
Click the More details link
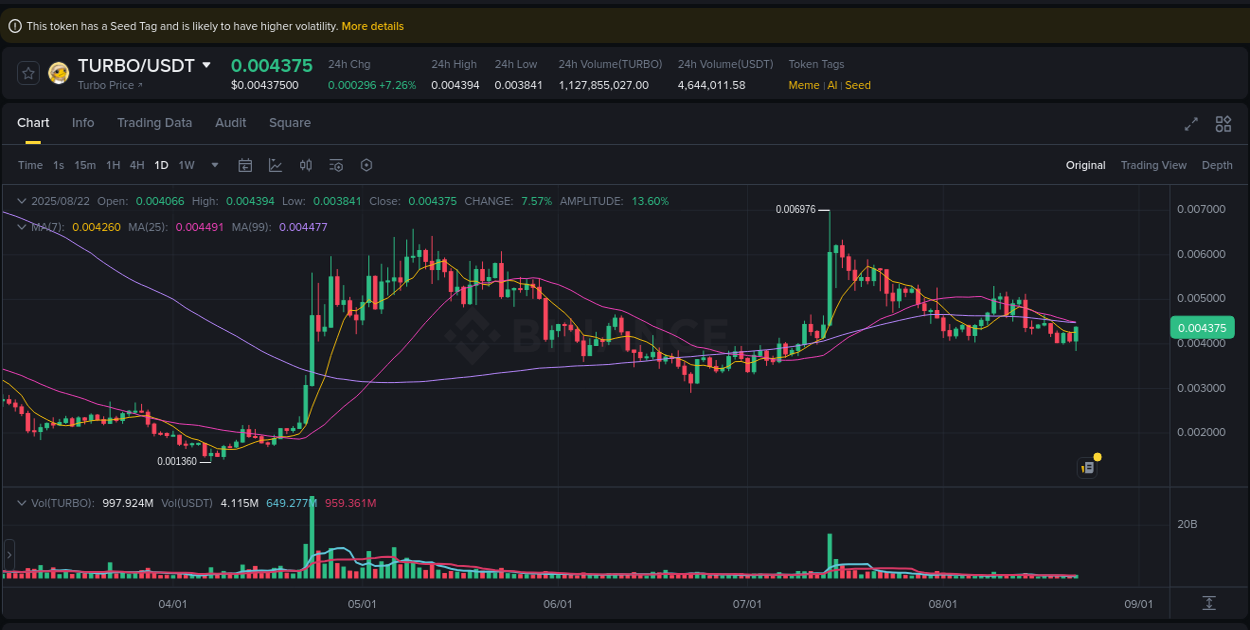[372, 26]
